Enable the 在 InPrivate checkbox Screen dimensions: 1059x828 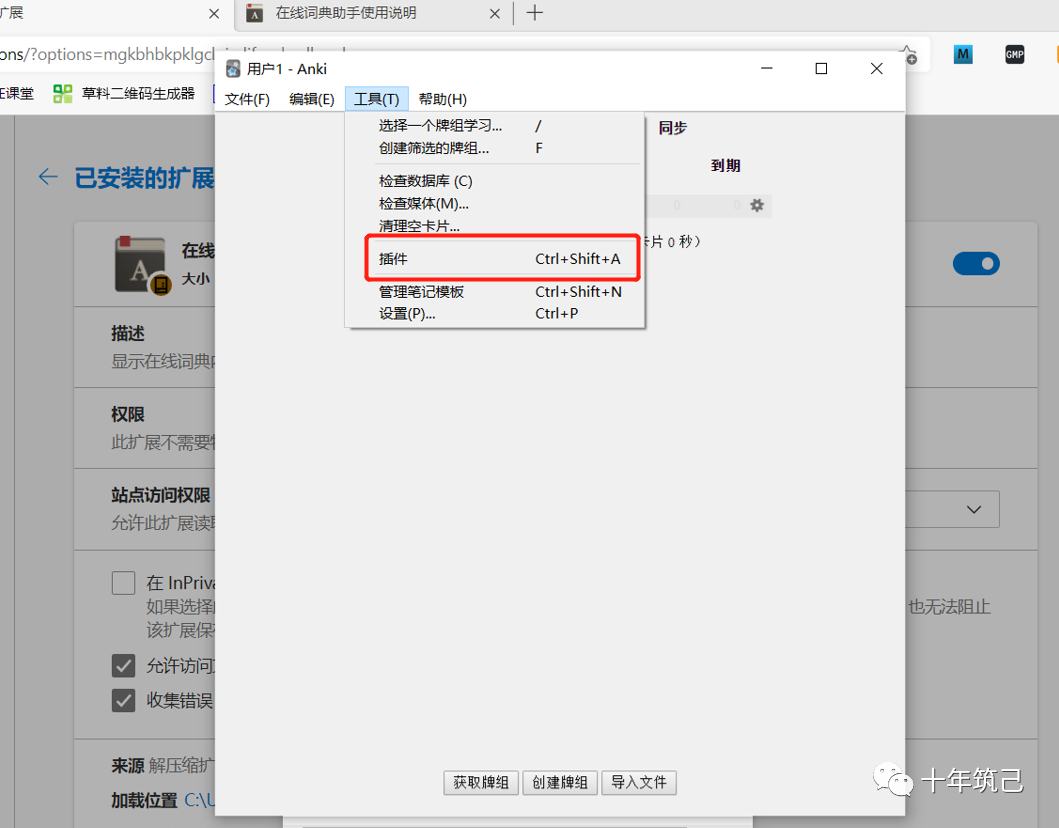point(124,583)
